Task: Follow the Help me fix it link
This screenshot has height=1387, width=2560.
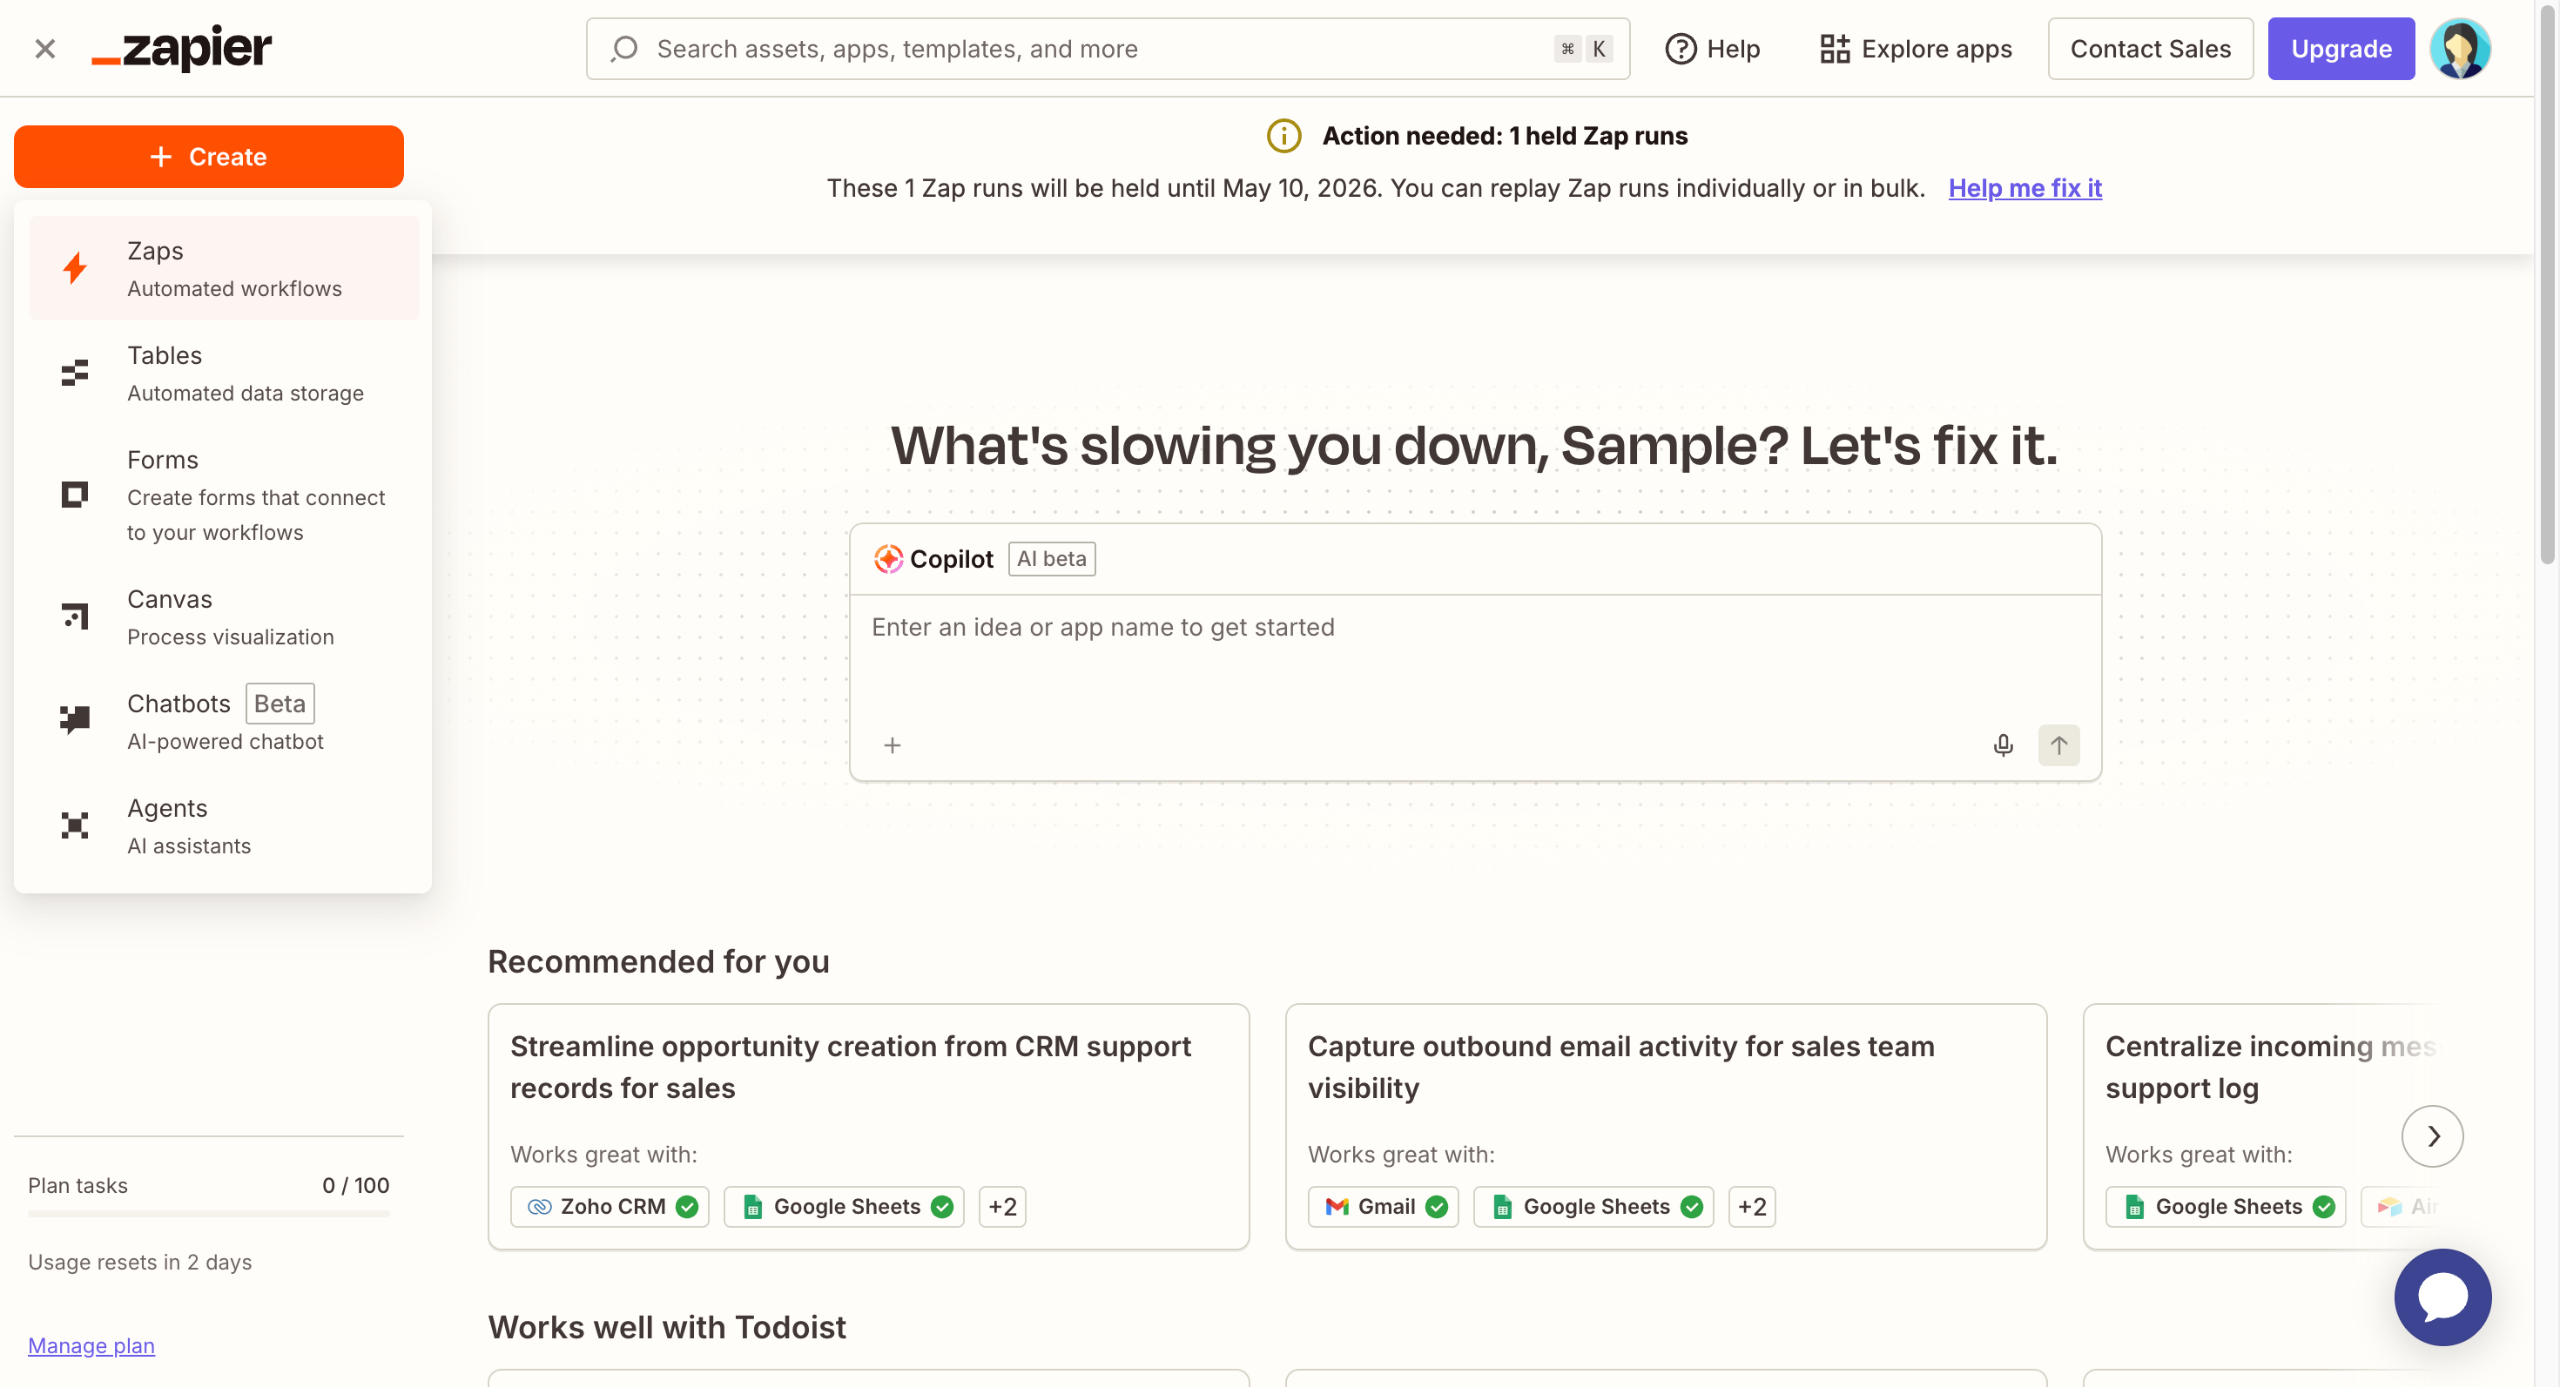Action: click(x=2024, y=188)
